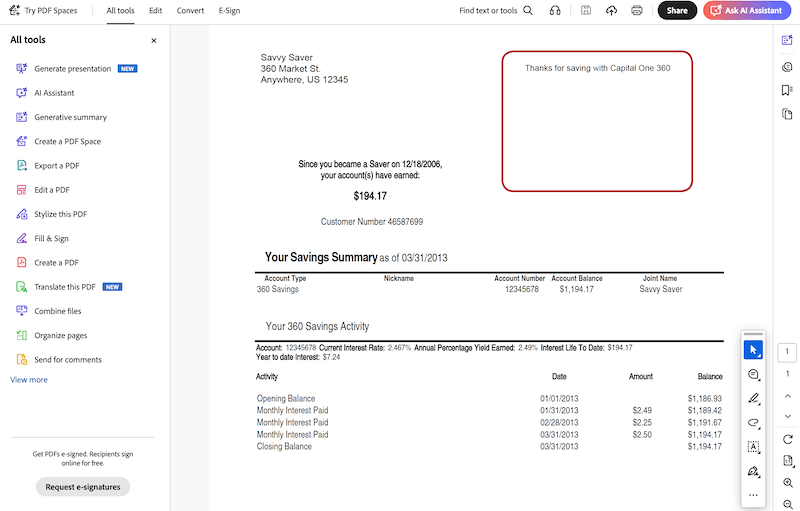Open the Edit tab
800x511 pixels.
(x=156, y=11)
